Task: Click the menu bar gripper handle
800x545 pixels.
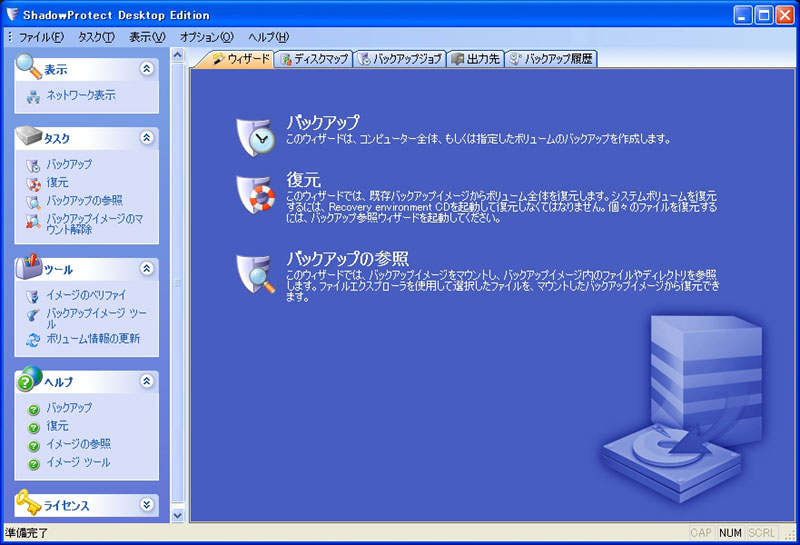Action: pos(10,37)
